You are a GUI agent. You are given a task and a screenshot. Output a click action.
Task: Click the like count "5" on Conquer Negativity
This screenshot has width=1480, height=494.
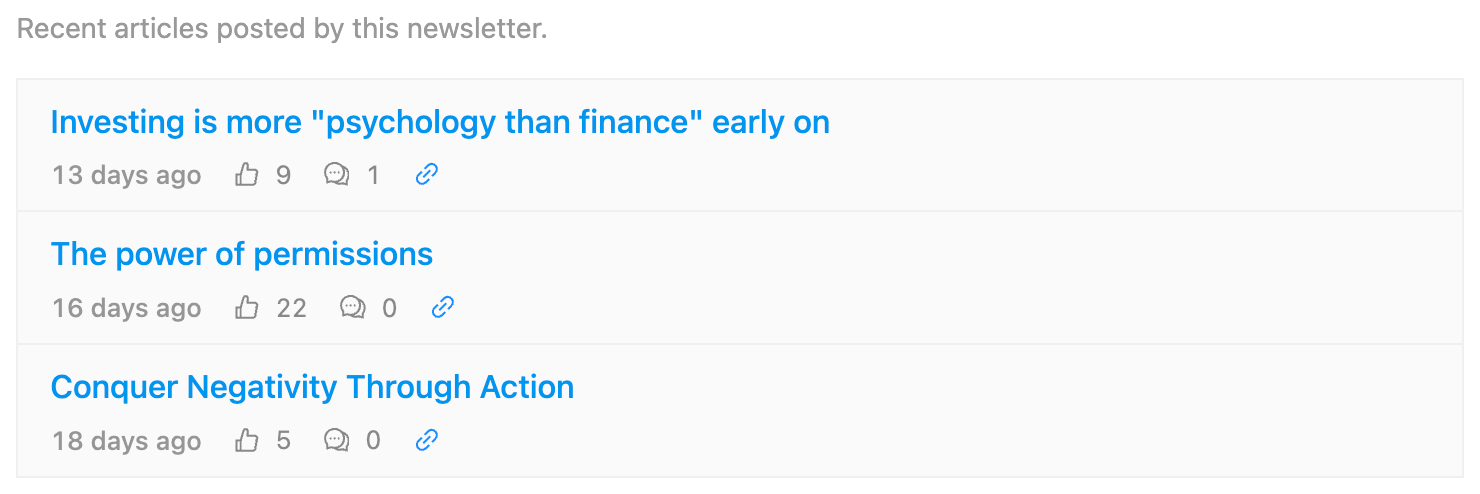(283, 441)
